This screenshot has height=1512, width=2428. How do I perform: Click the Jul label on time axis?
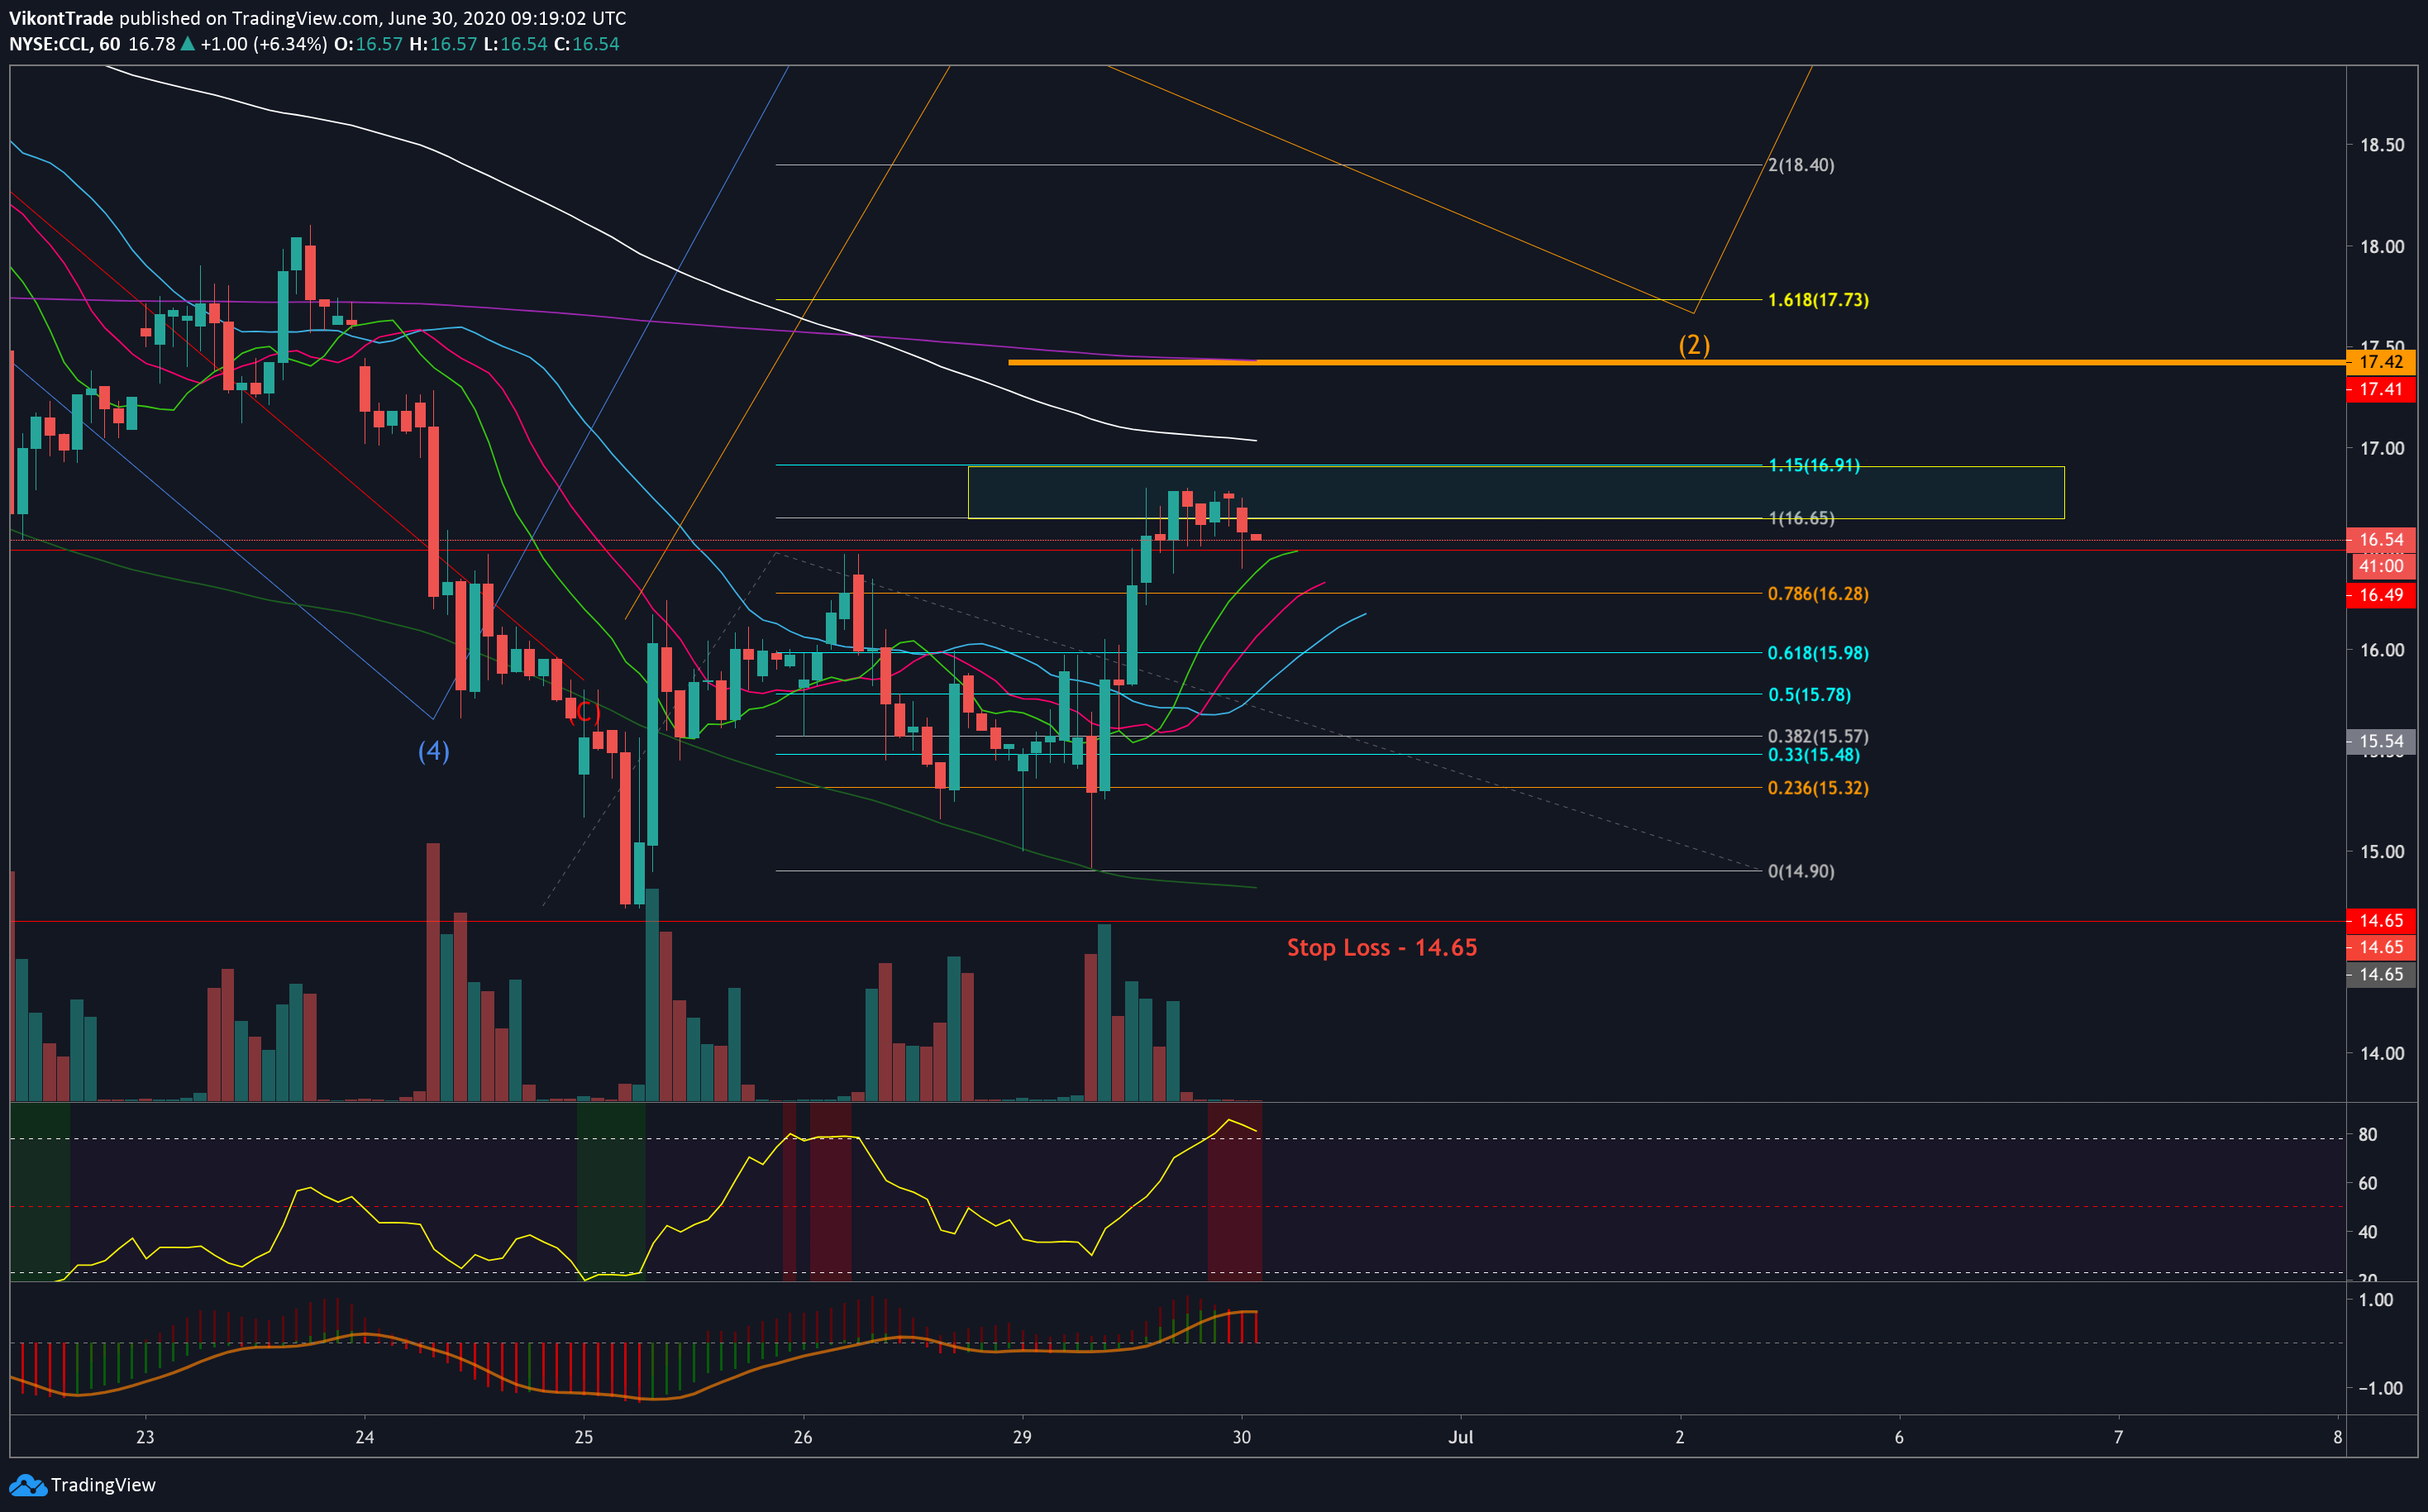(1460, 1437)
